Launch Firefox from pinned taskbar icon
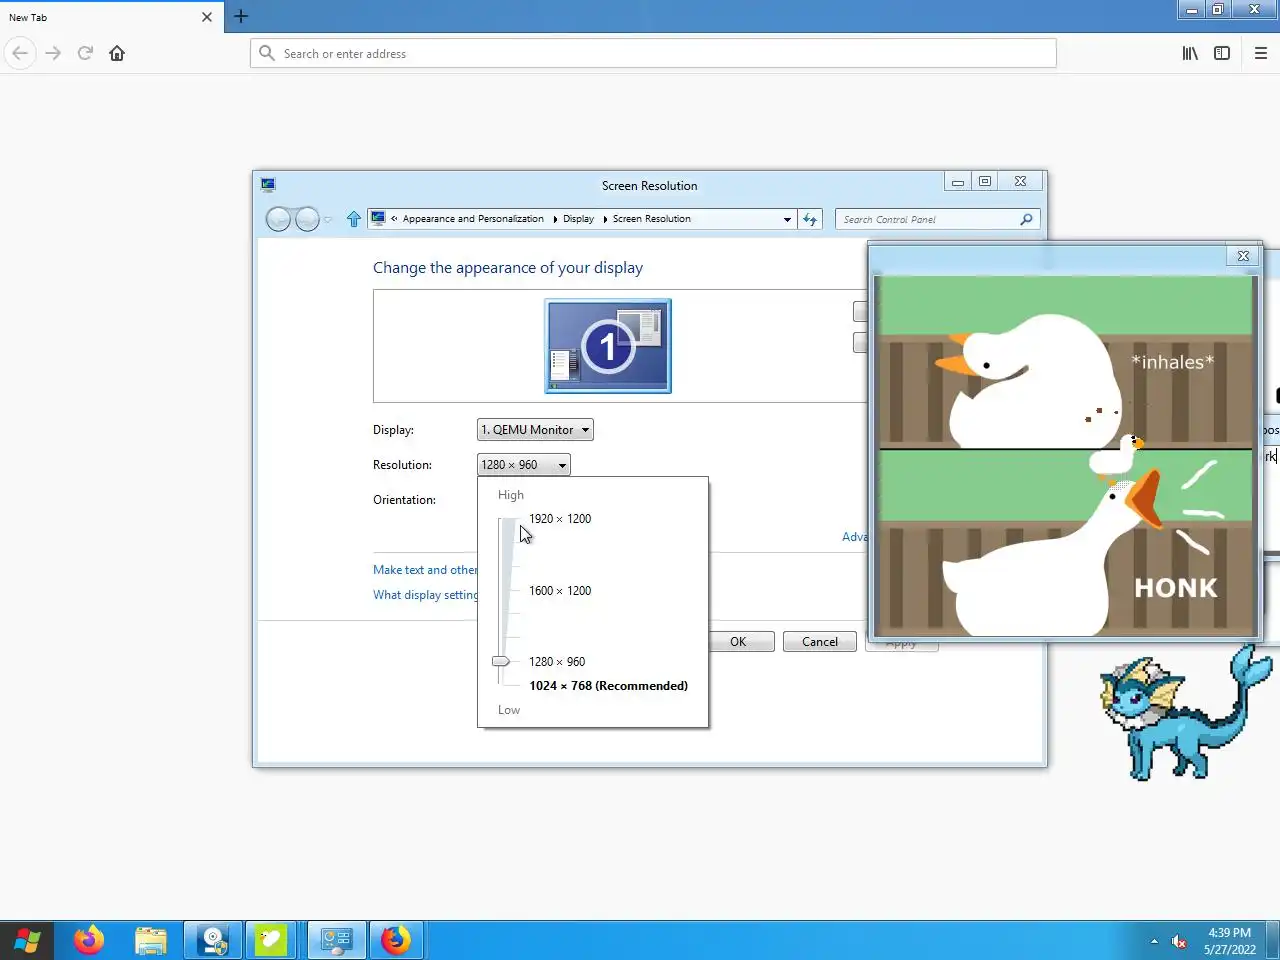This screenshot has height=960, width=1280. click(89, 941)
